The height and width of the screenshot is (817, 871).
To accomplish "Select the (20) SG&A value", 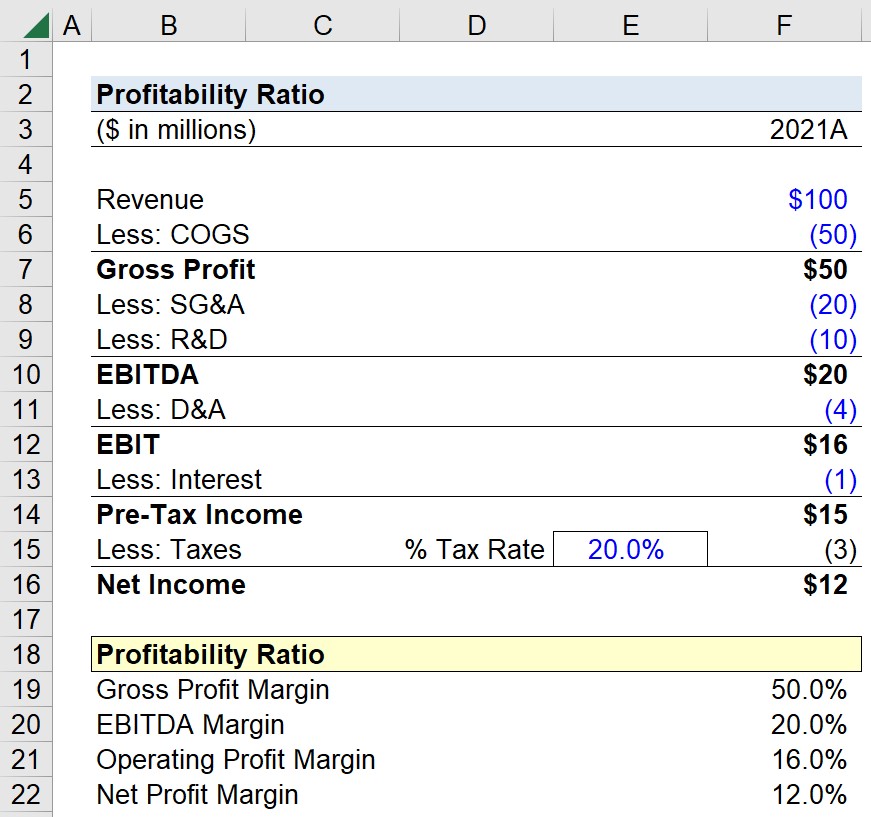I will (x=833, y=304).
